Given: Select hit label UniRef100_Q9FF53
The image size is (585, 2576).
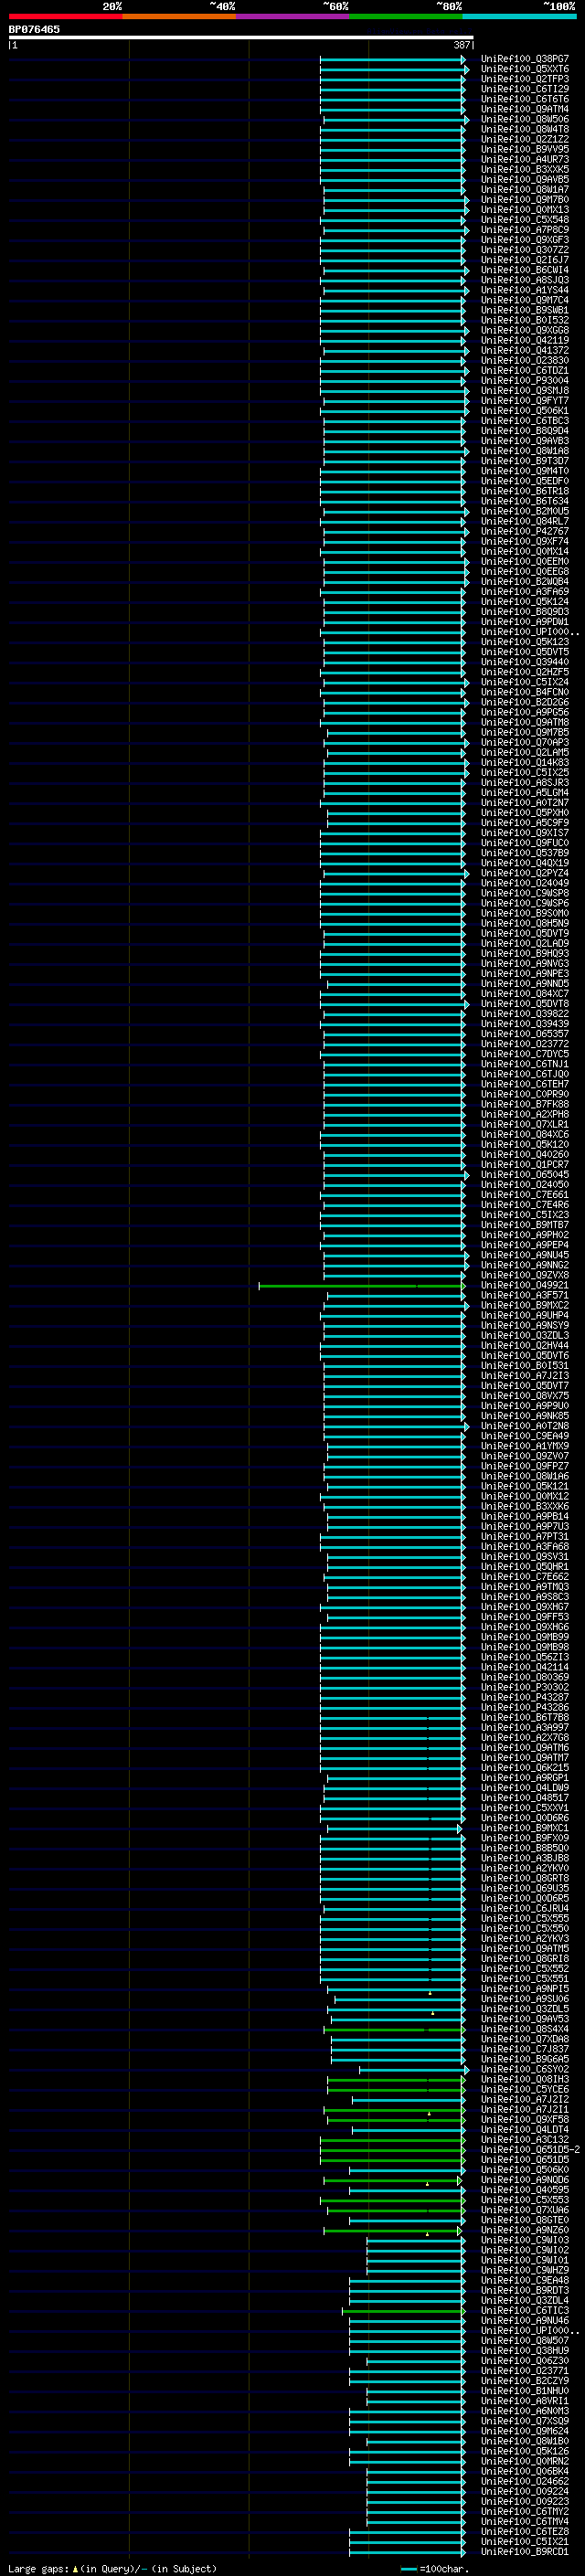Looking at the screenshot, I should [x=525, y=1617].
